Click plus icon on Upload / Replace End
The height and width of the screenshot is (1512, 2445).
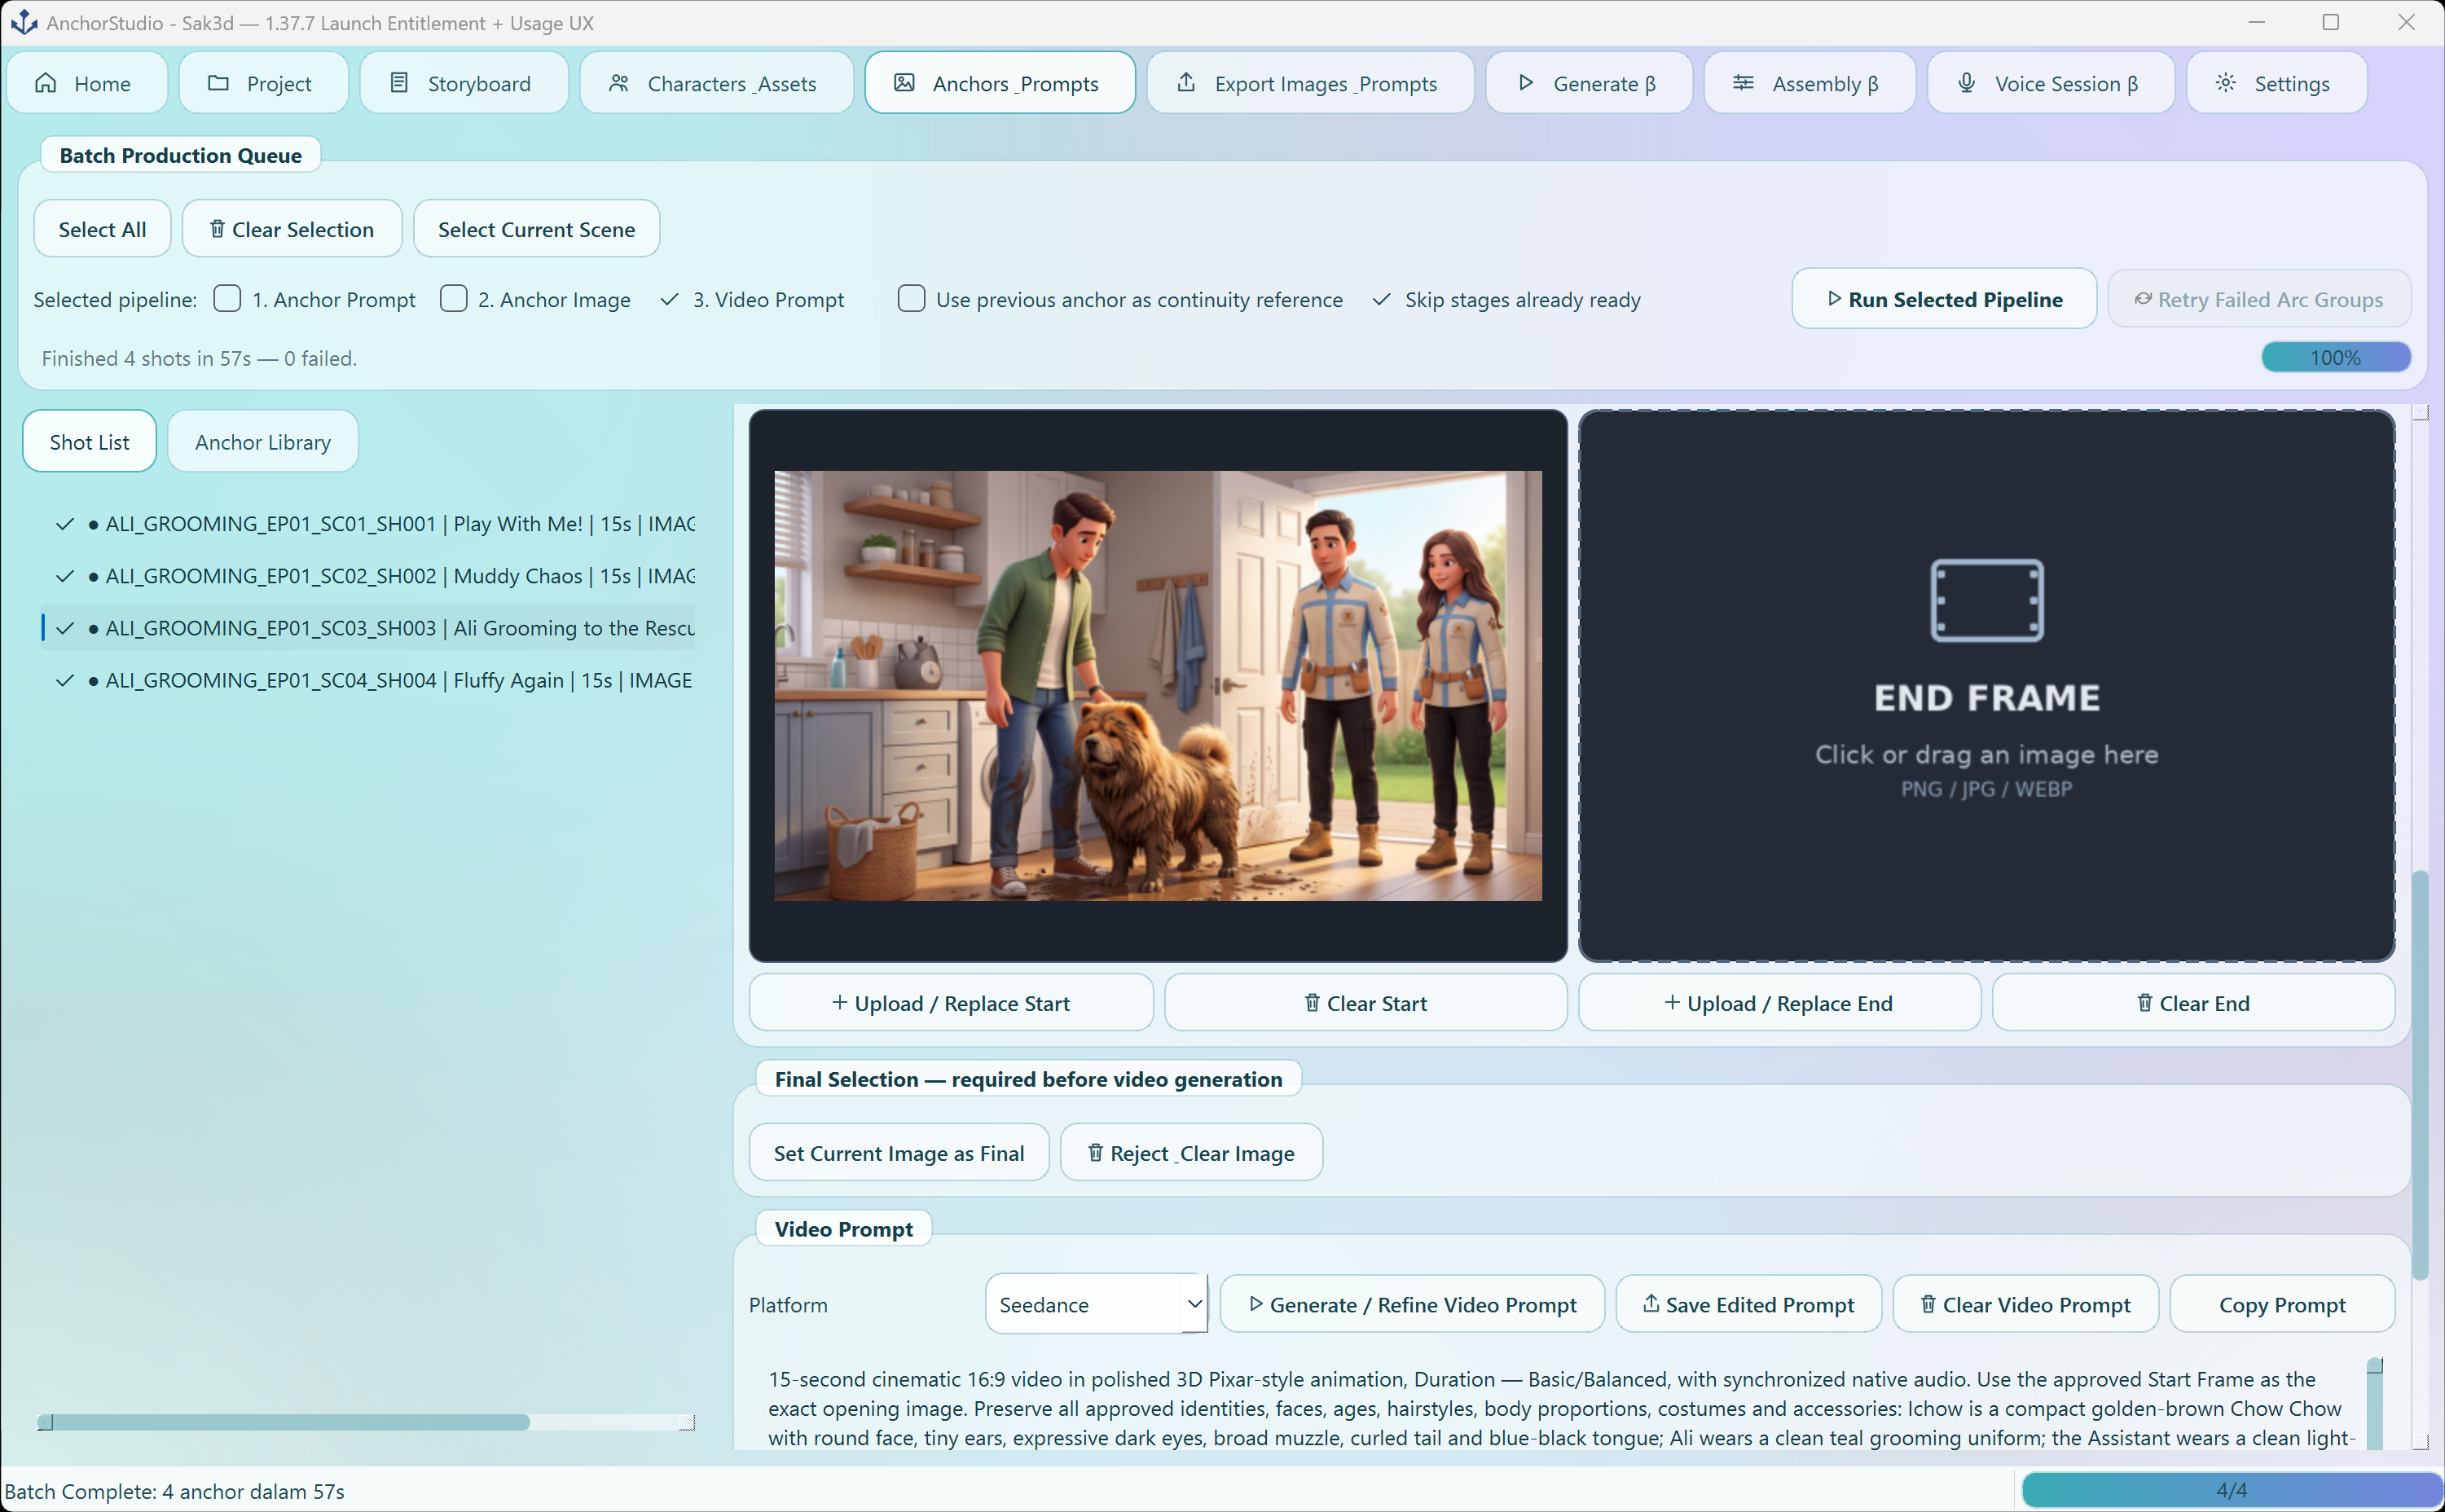1672,1002
